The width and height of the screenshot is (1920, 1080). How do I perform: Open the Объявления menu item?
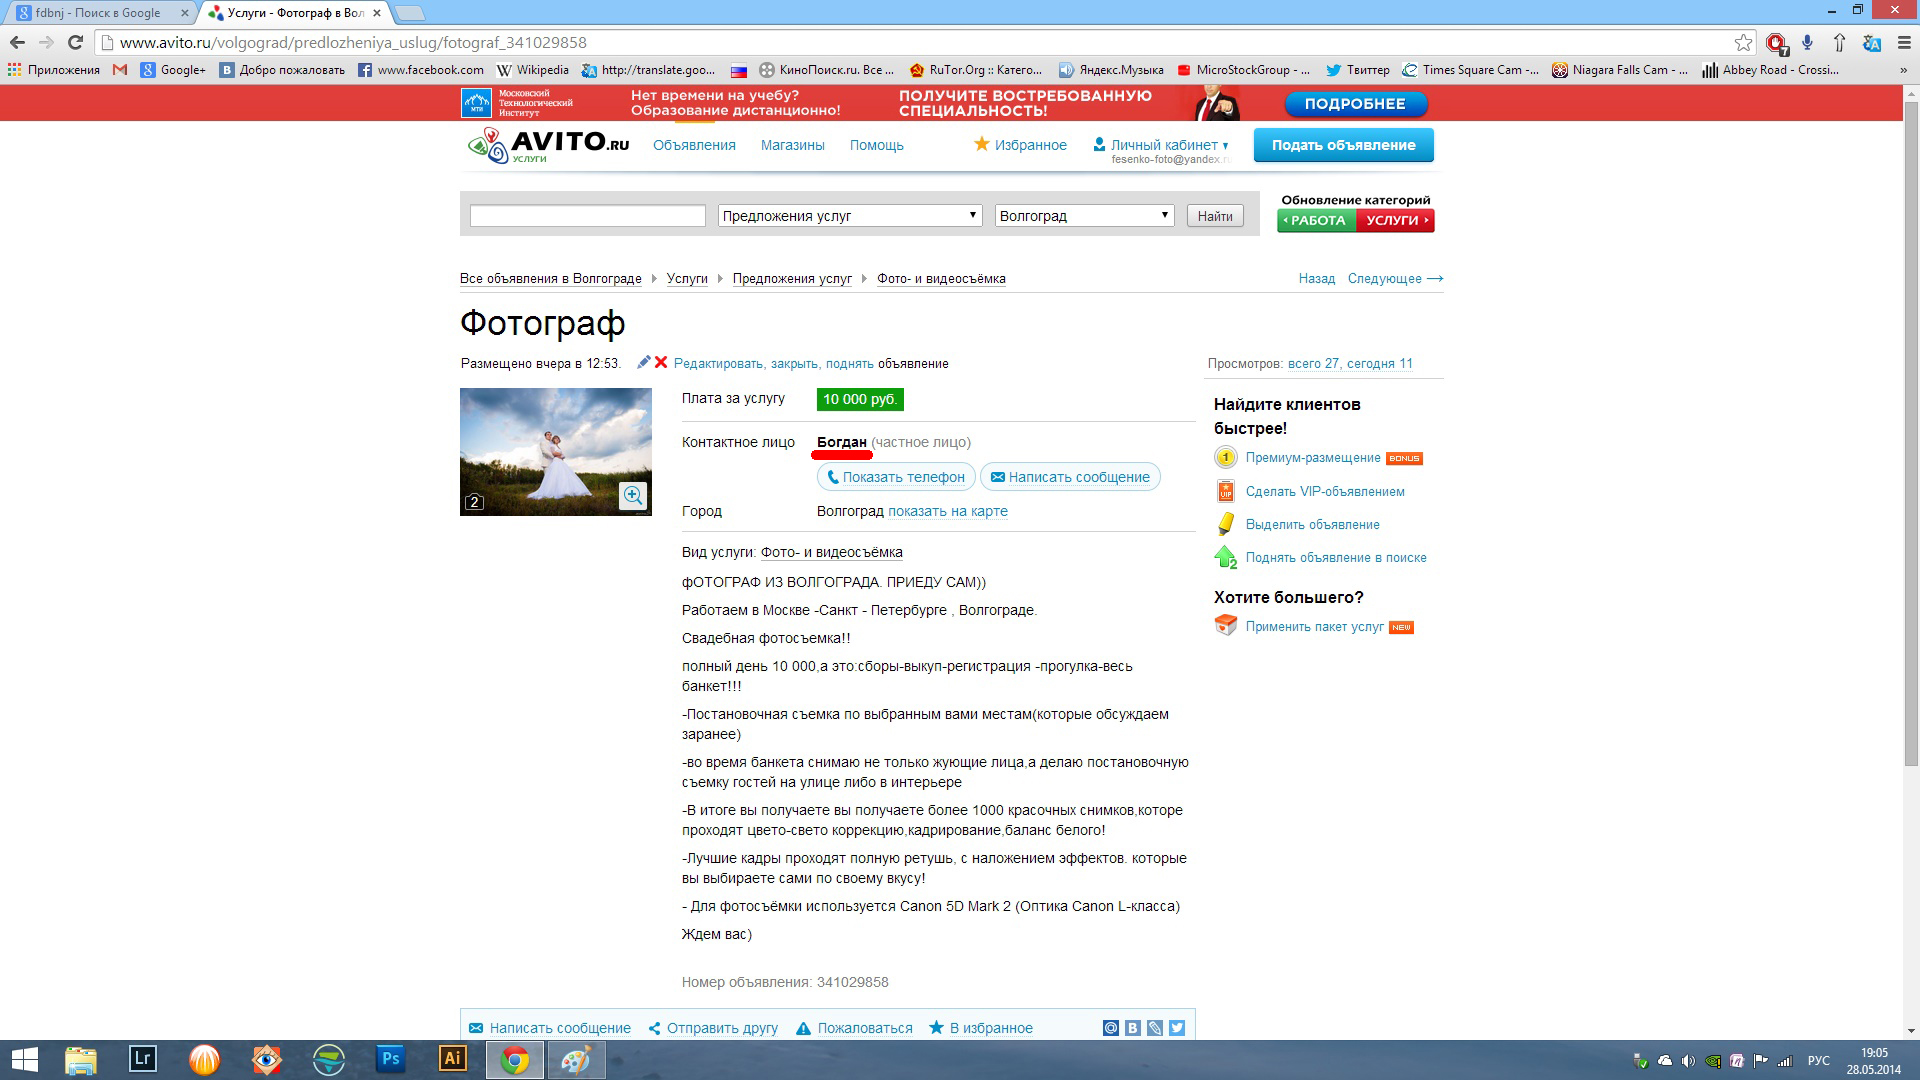tap(694, 145)
